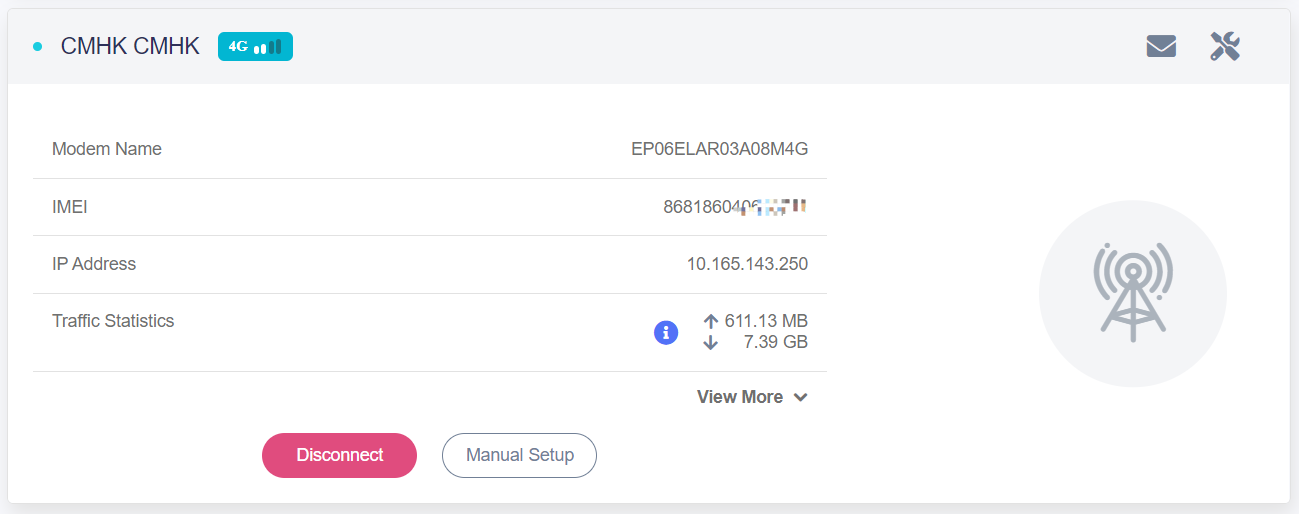Click the 611.13 MB upload value

766,321
